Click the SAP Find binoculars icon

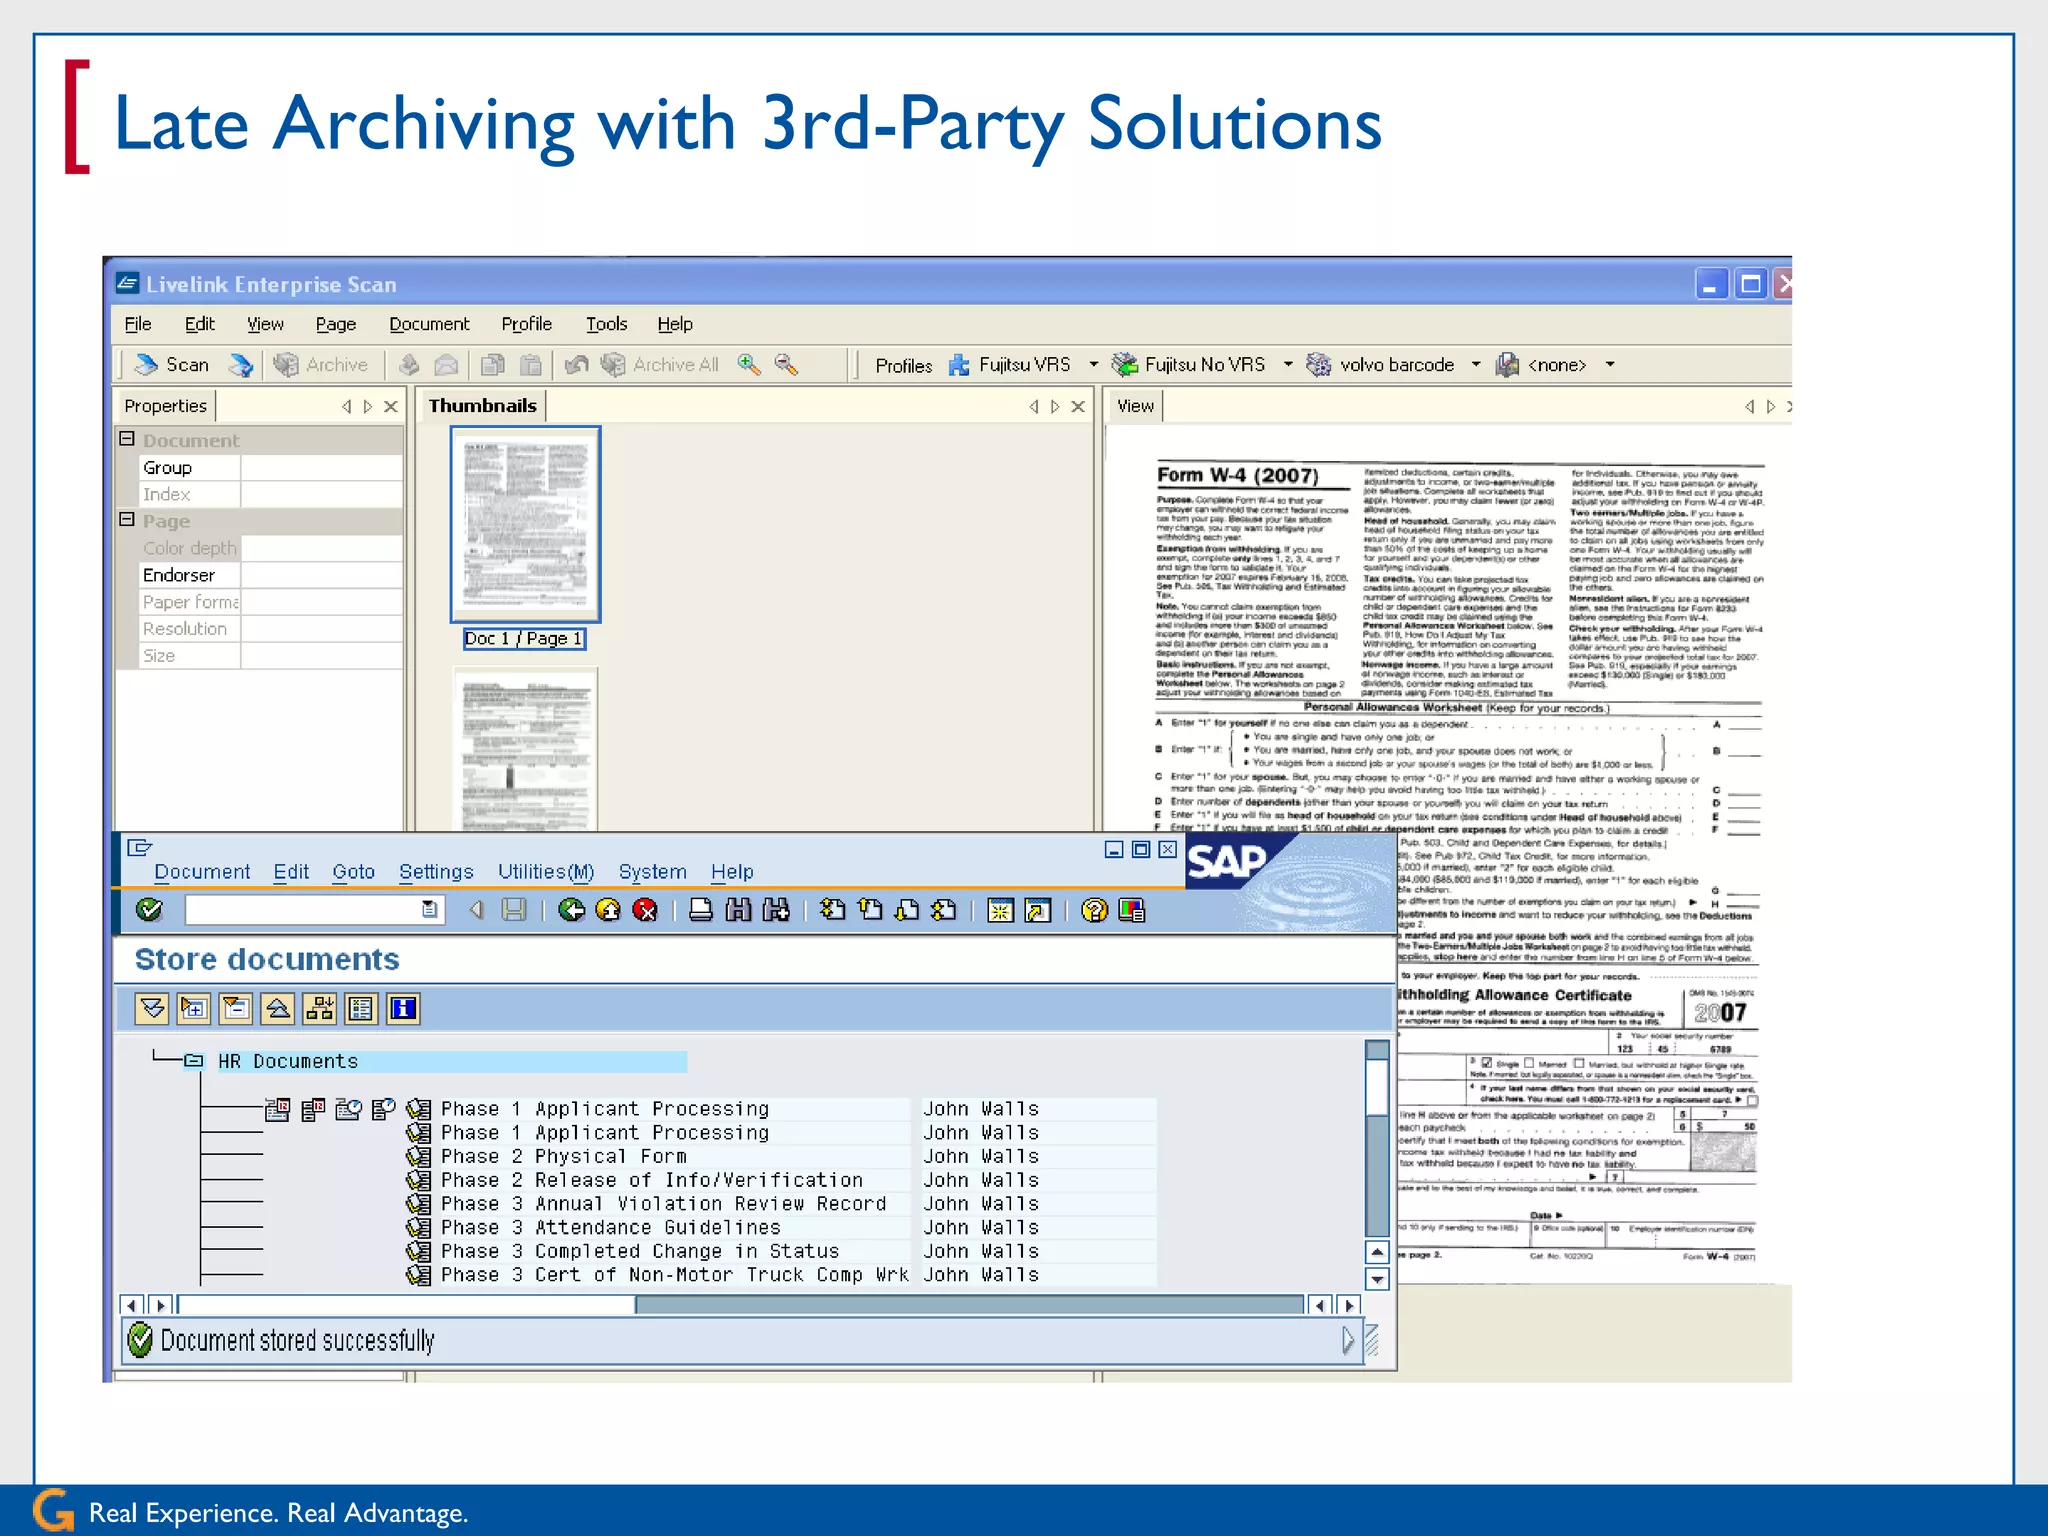[x=738, y=910]
